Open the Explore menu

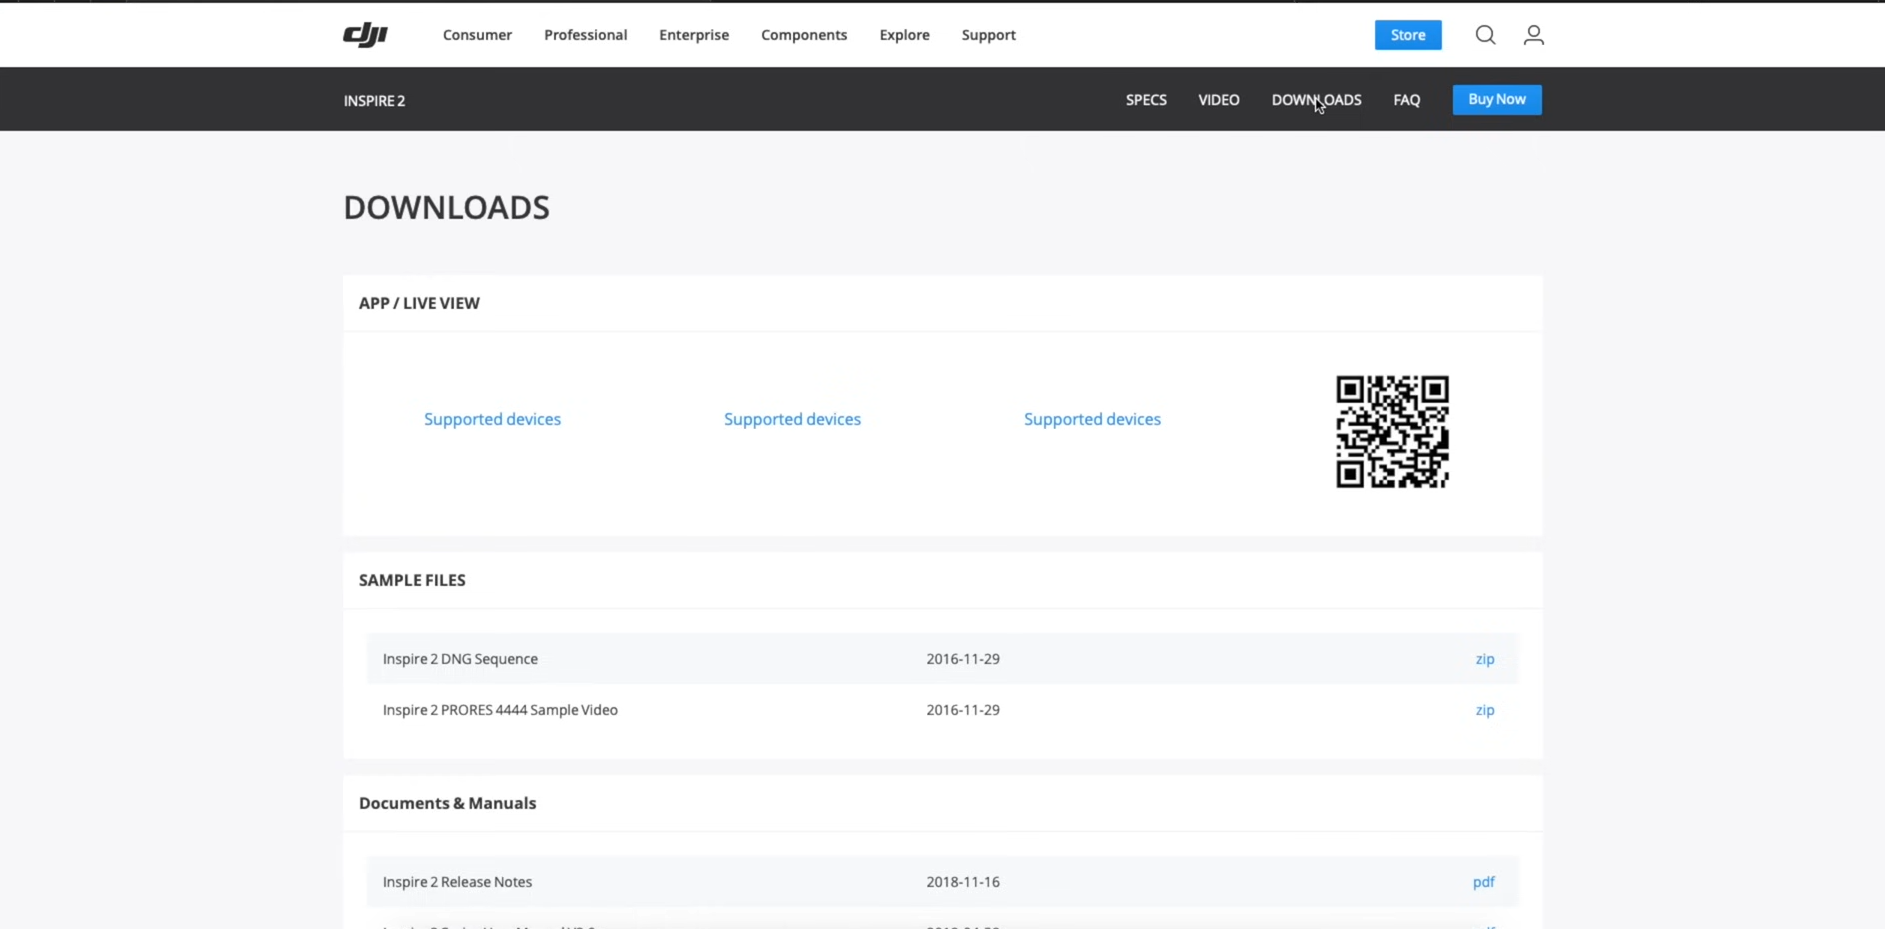[x=904, y=35]
